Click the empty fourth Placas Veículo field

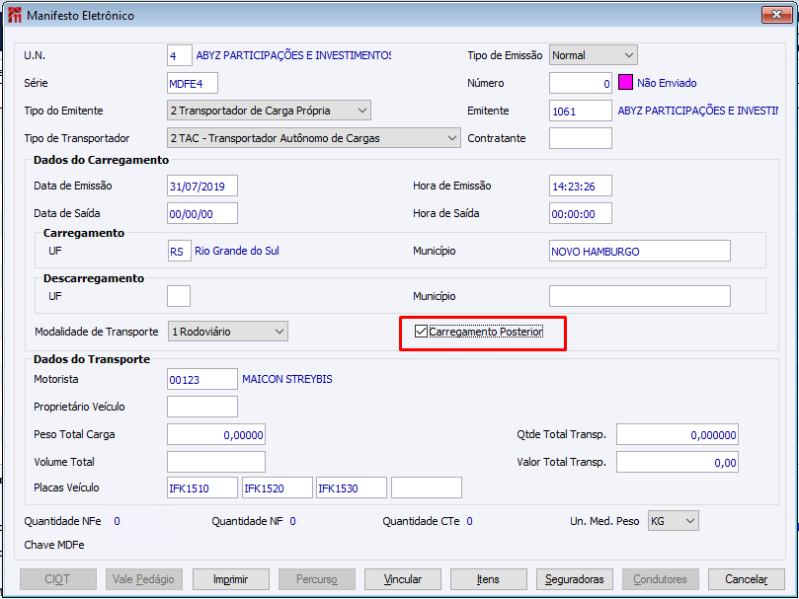(427, 488)
